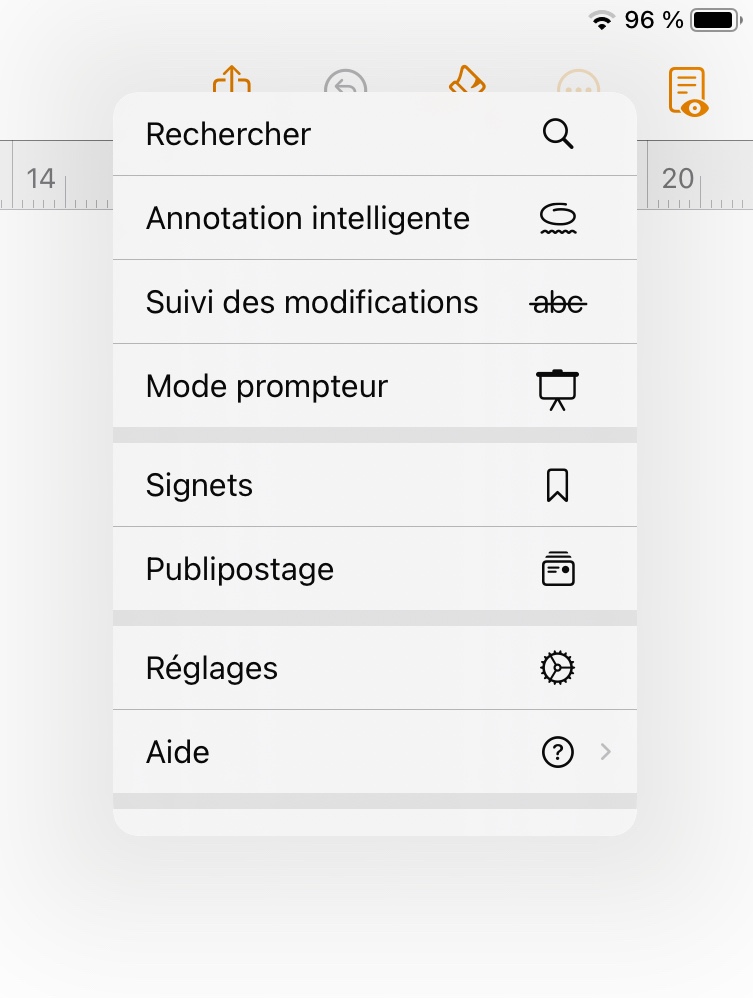Tap the ruler at the 20 mark
This screenshot has width=753, height=998.
[x=678, y=179]
